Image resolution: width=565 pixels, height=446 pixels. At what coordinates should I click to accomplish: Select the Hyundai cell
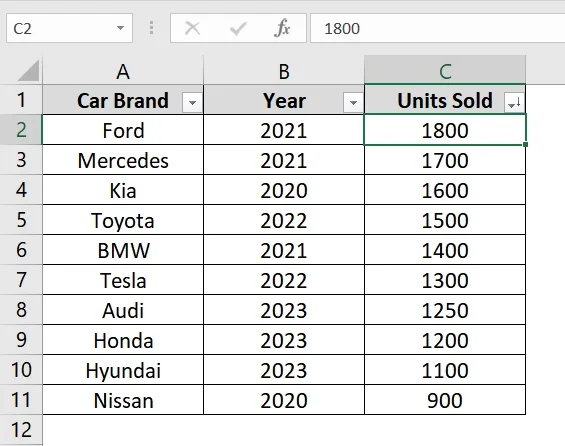[123, 370]
